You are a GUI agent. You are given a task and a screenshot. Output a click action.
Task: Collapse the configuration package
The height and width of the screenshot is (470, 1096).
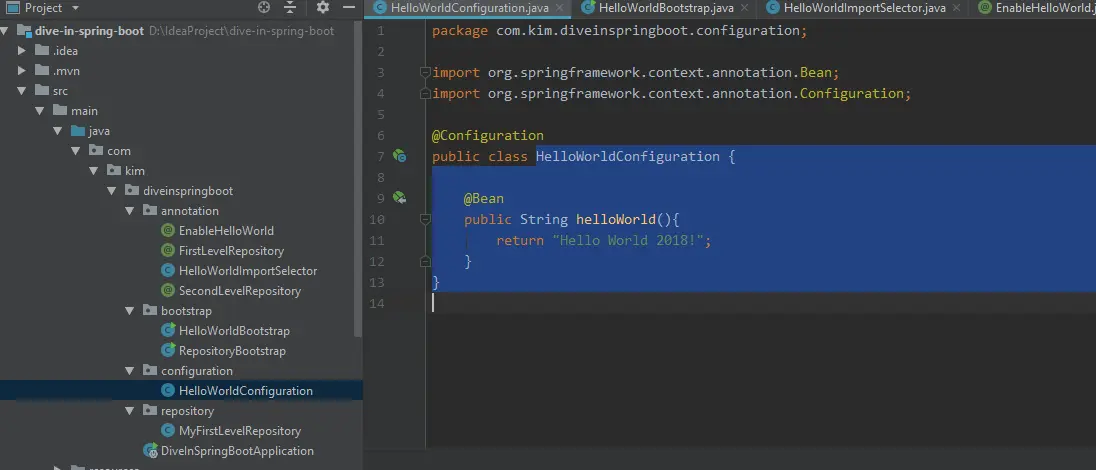coord(129,371)
